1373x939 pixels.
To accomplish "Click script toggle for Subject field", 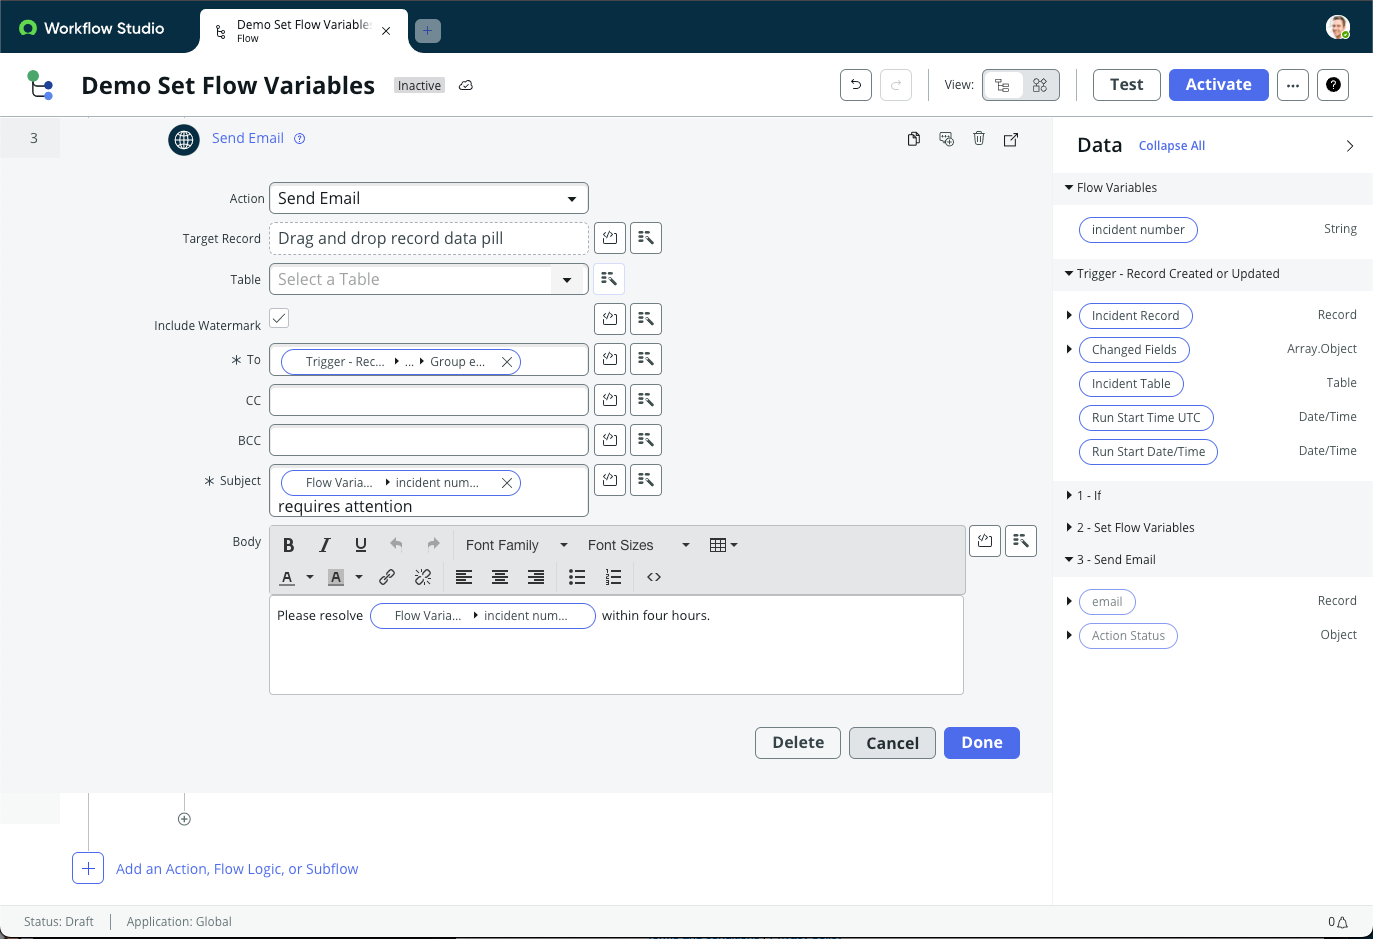I will click(610, 480).
